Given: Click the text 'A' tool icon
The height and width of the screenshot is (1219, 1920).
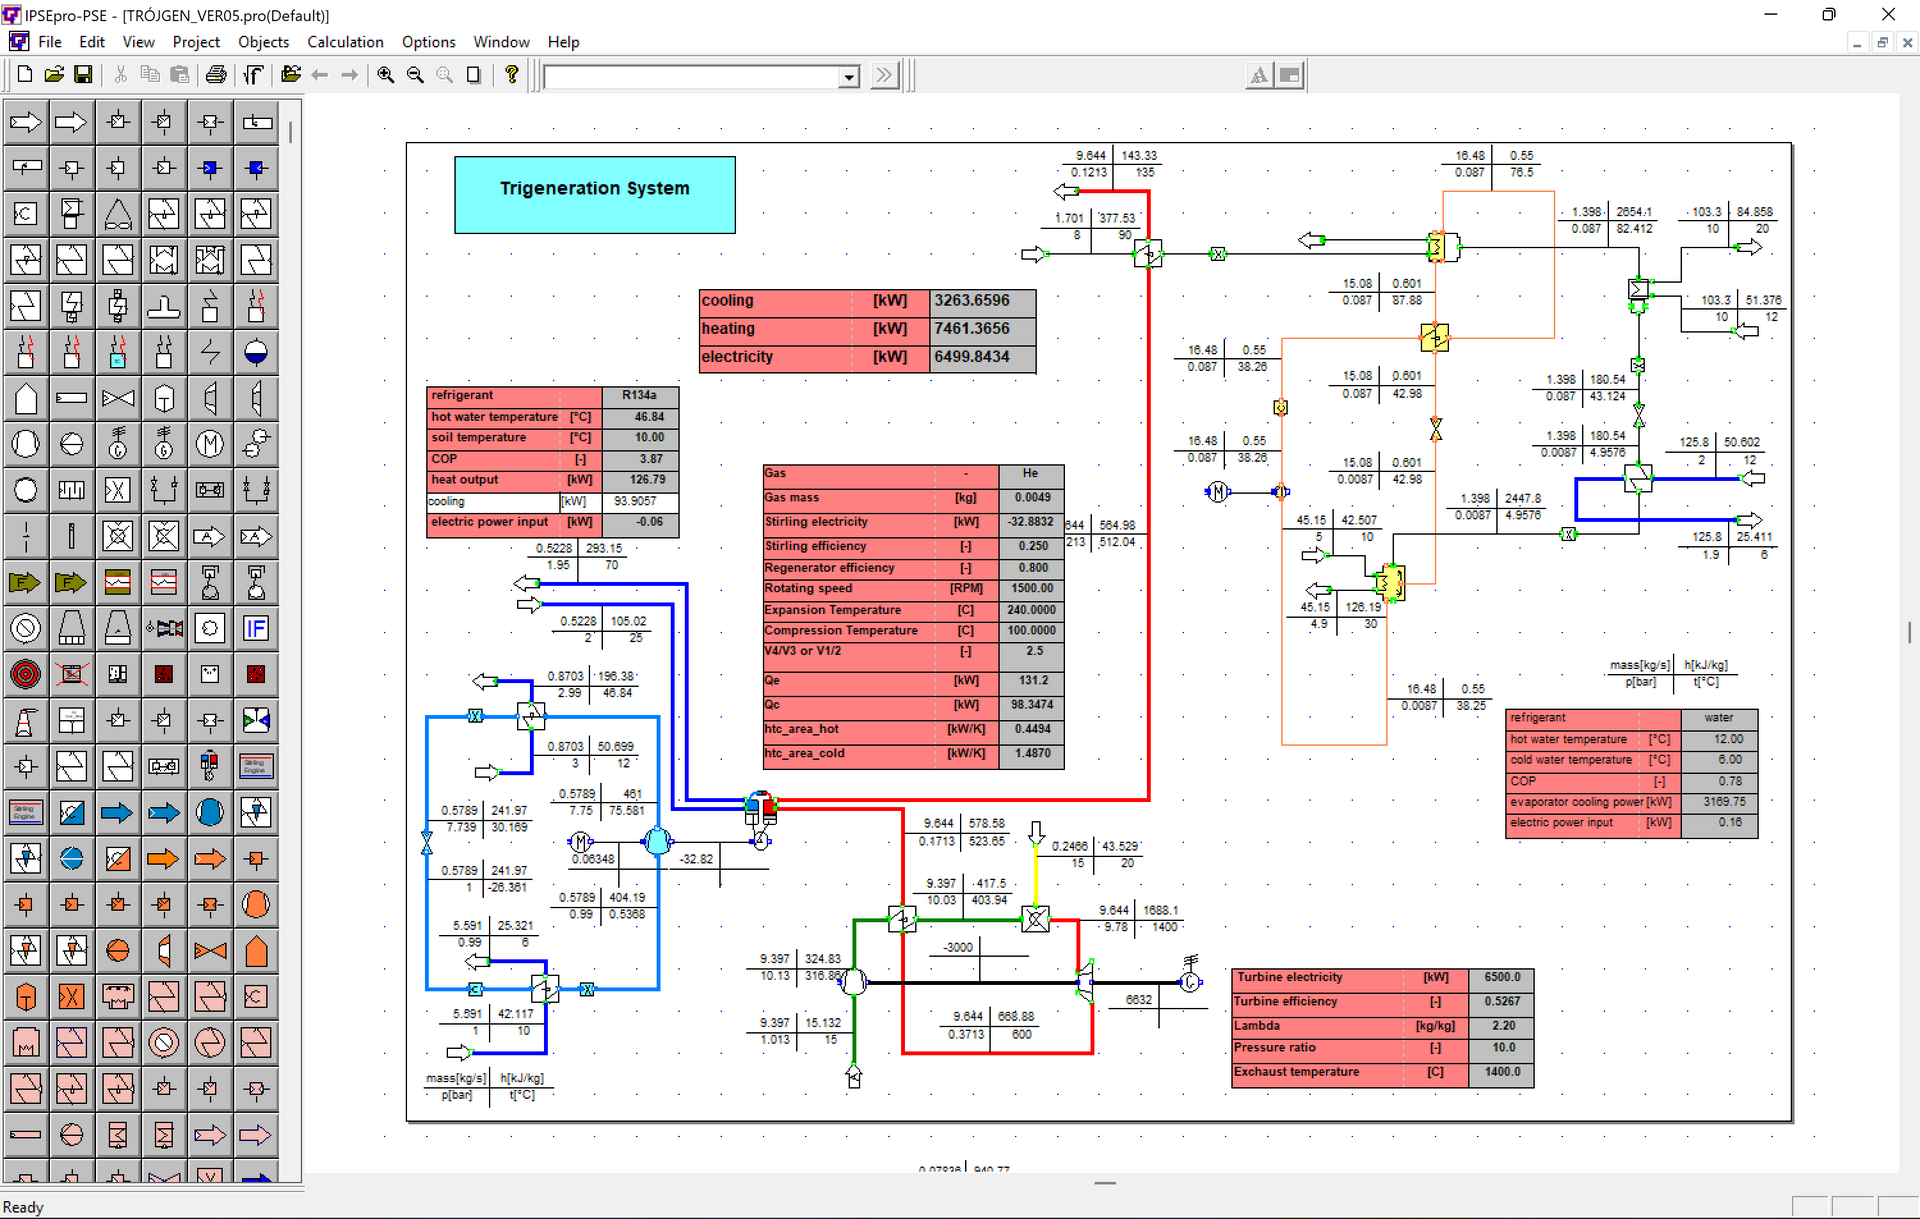Looking at the screenshot, I should (1259, 75).
